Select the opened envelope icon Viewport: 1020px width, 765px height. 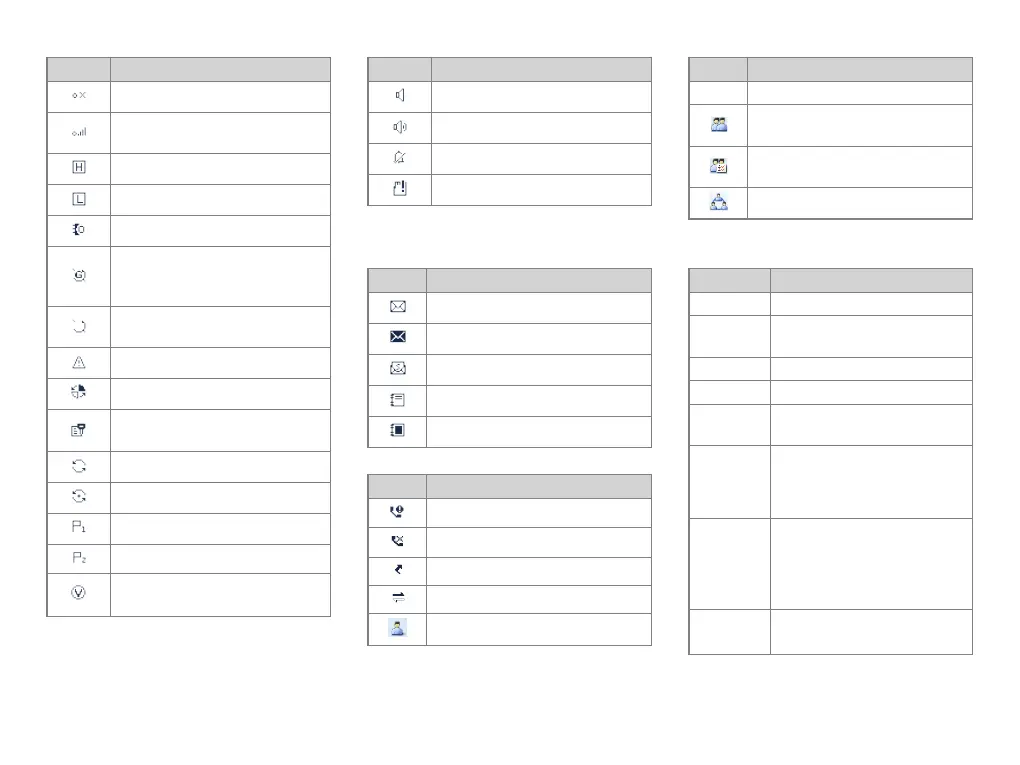coord(397,368)
